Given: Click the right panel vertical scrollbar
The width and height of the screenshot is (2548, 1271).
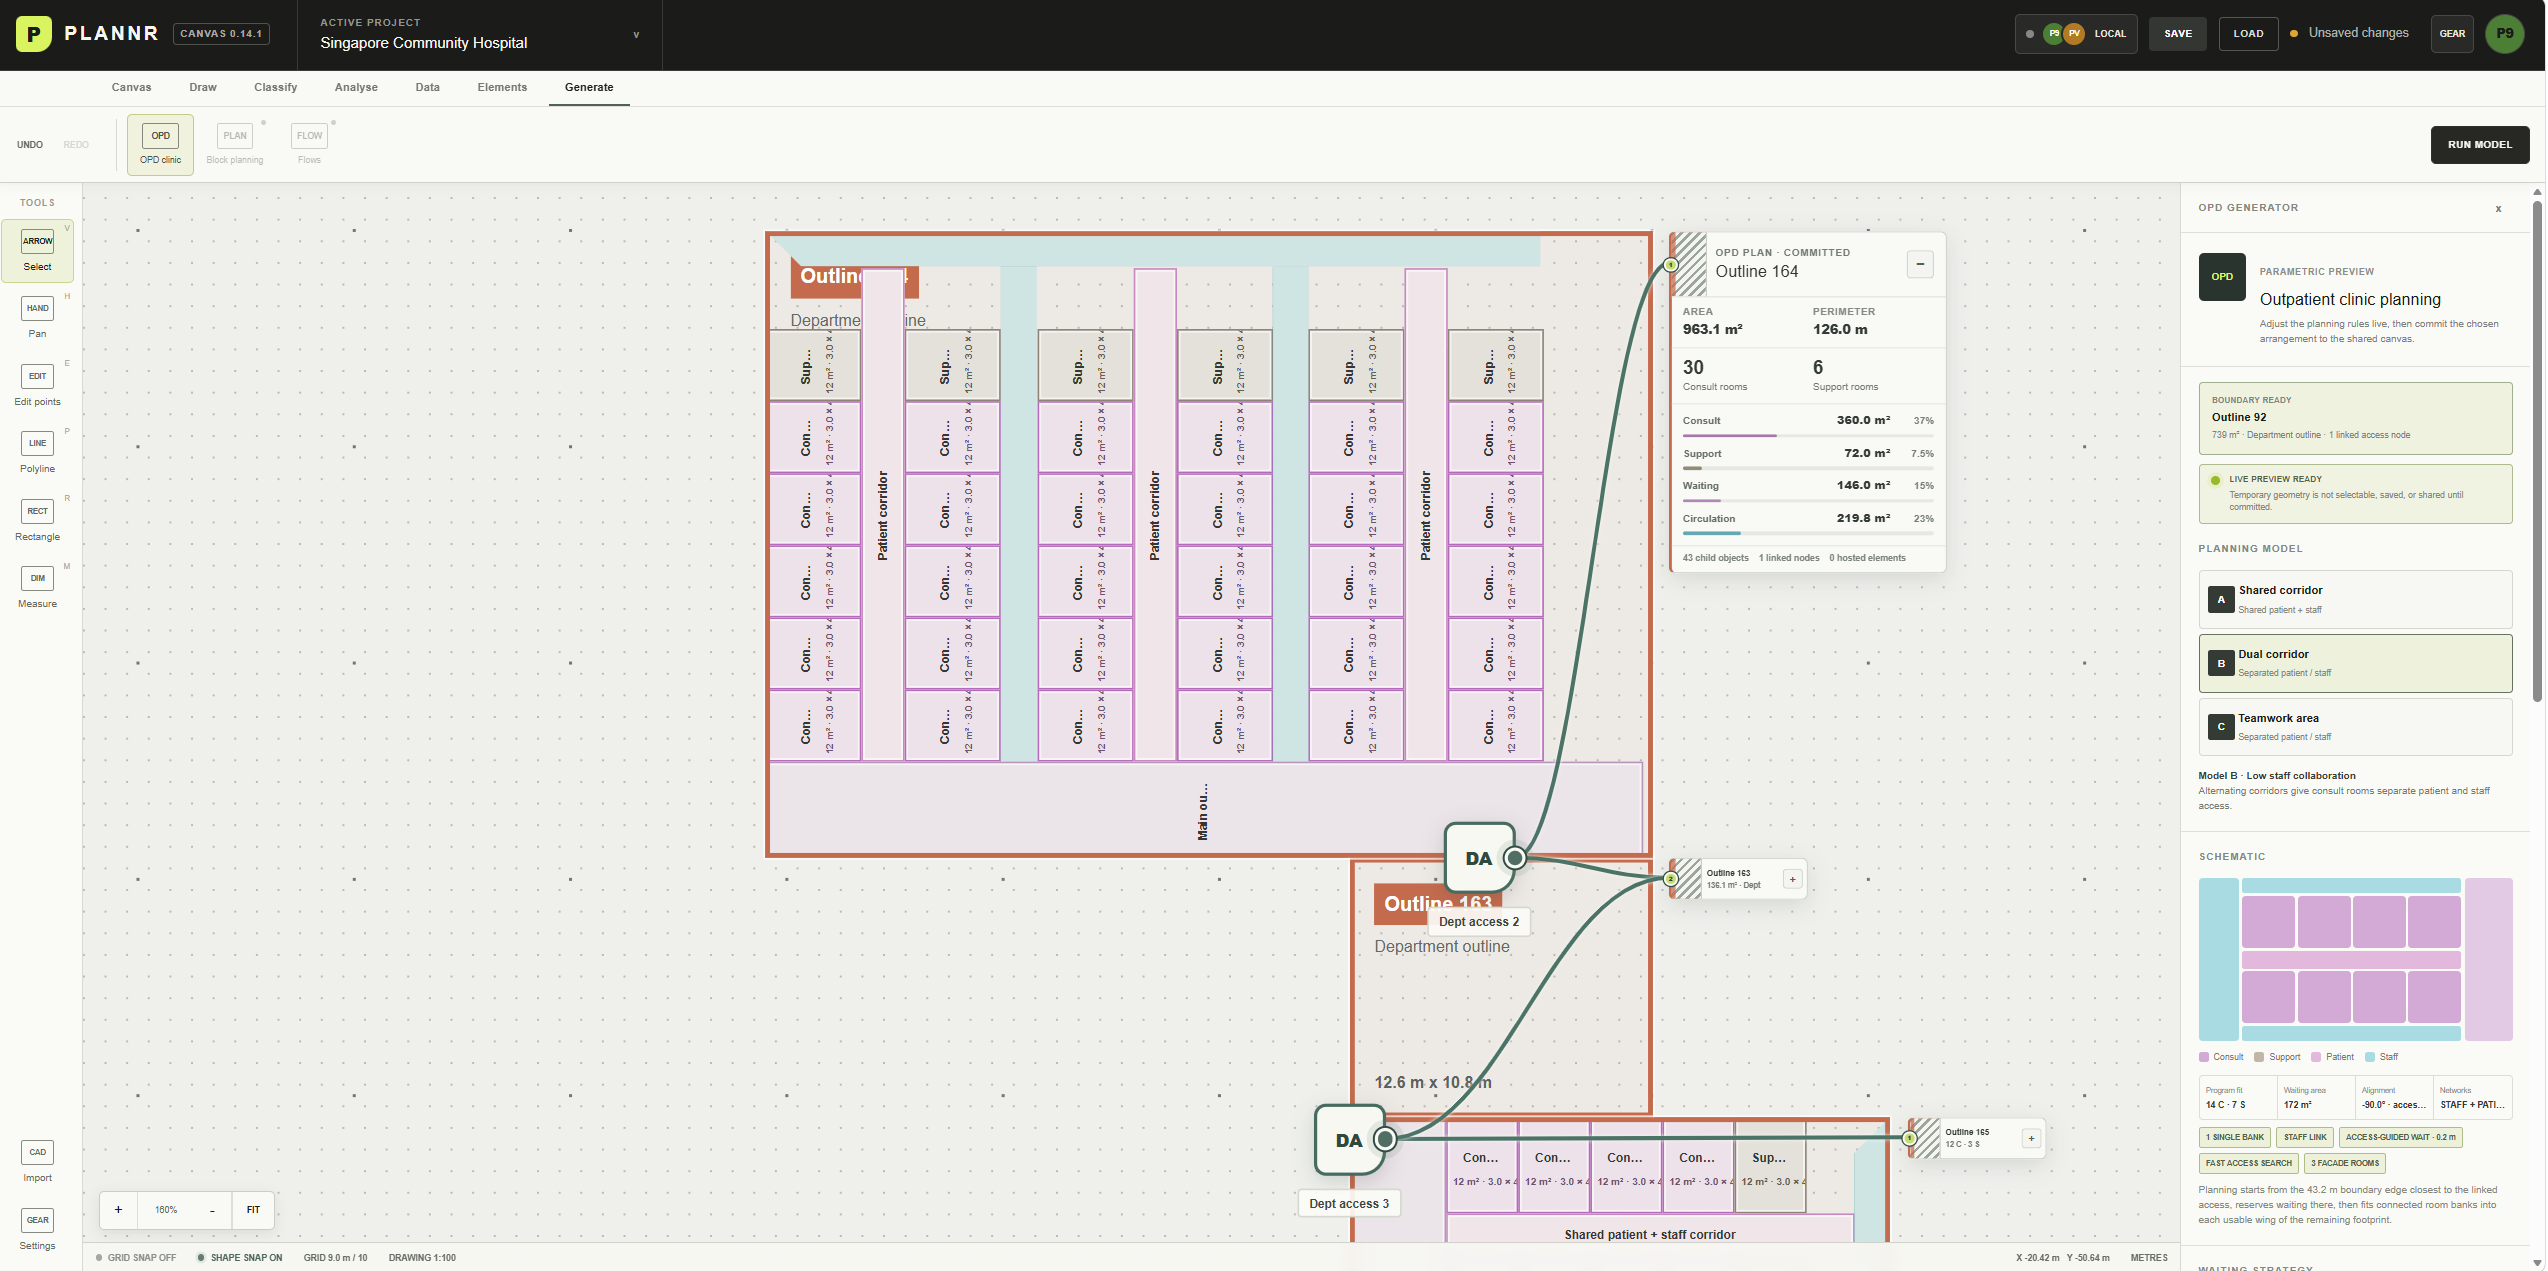Looking at the screenshot, I should pyautogui.click(x=2538, y=450).
